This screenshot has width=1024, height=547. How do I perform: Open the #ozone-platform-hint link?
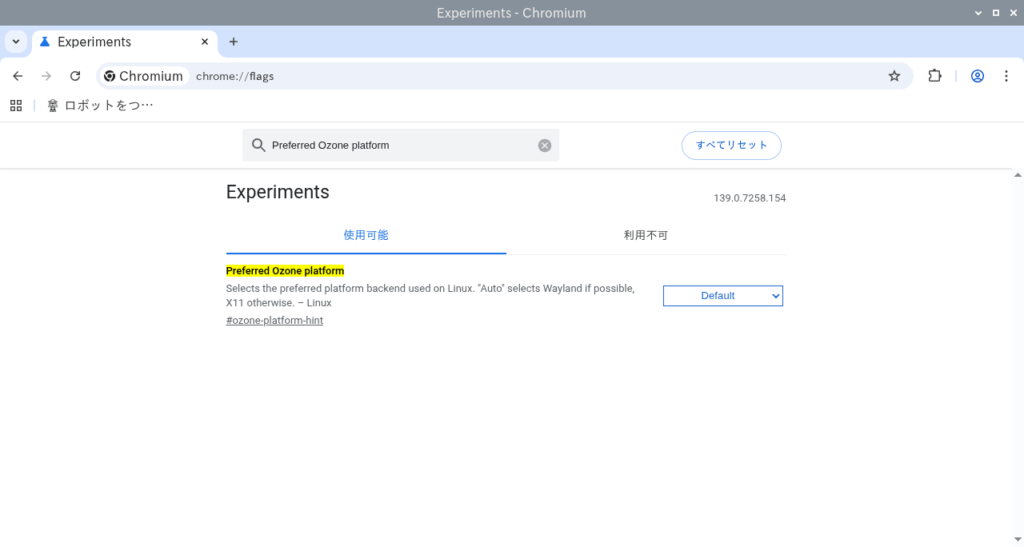pos(274,320)
